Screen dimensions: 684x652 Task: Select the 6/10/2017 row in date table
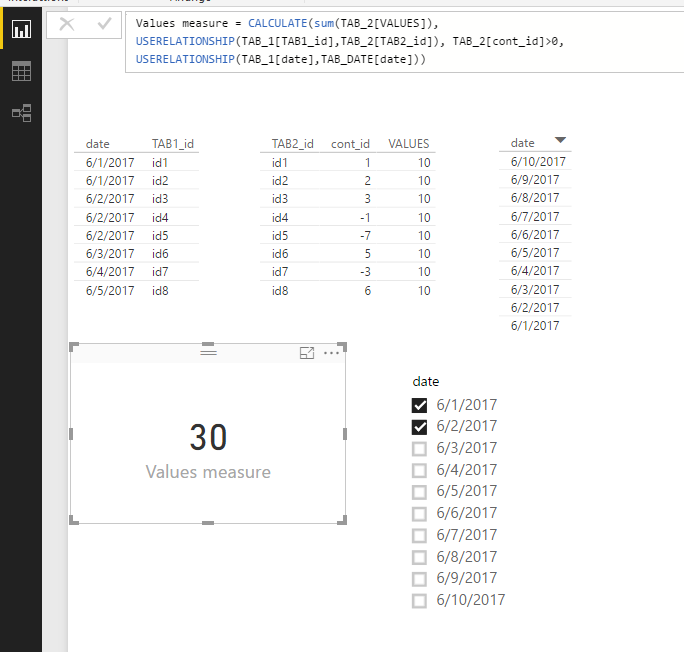[538, 162]
